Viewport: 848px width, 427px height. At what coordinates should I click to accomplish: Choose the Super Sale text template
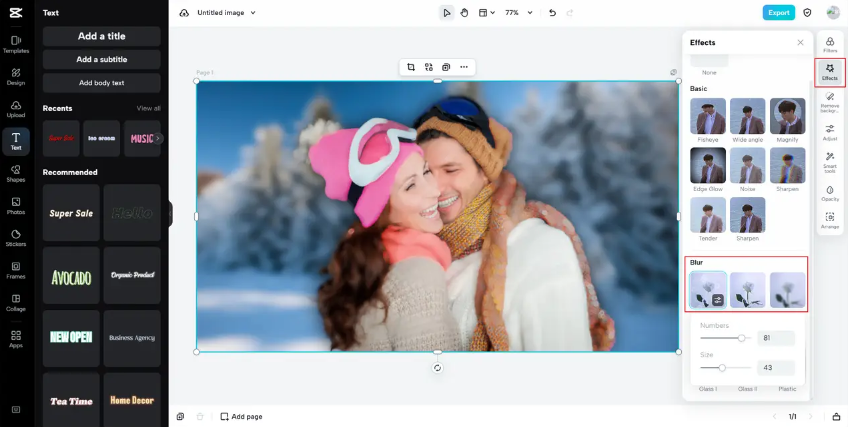point(71,213)
